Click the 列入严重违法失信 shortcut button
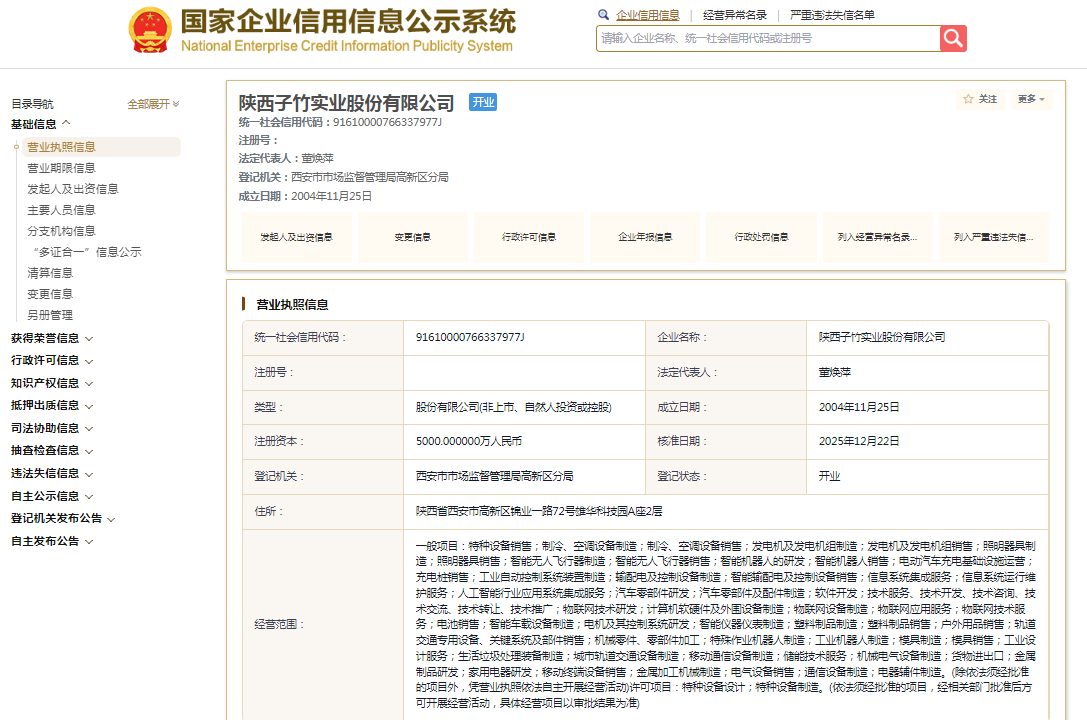The height and width of the screenshot is (720, 1087). [x=994, y=238]
